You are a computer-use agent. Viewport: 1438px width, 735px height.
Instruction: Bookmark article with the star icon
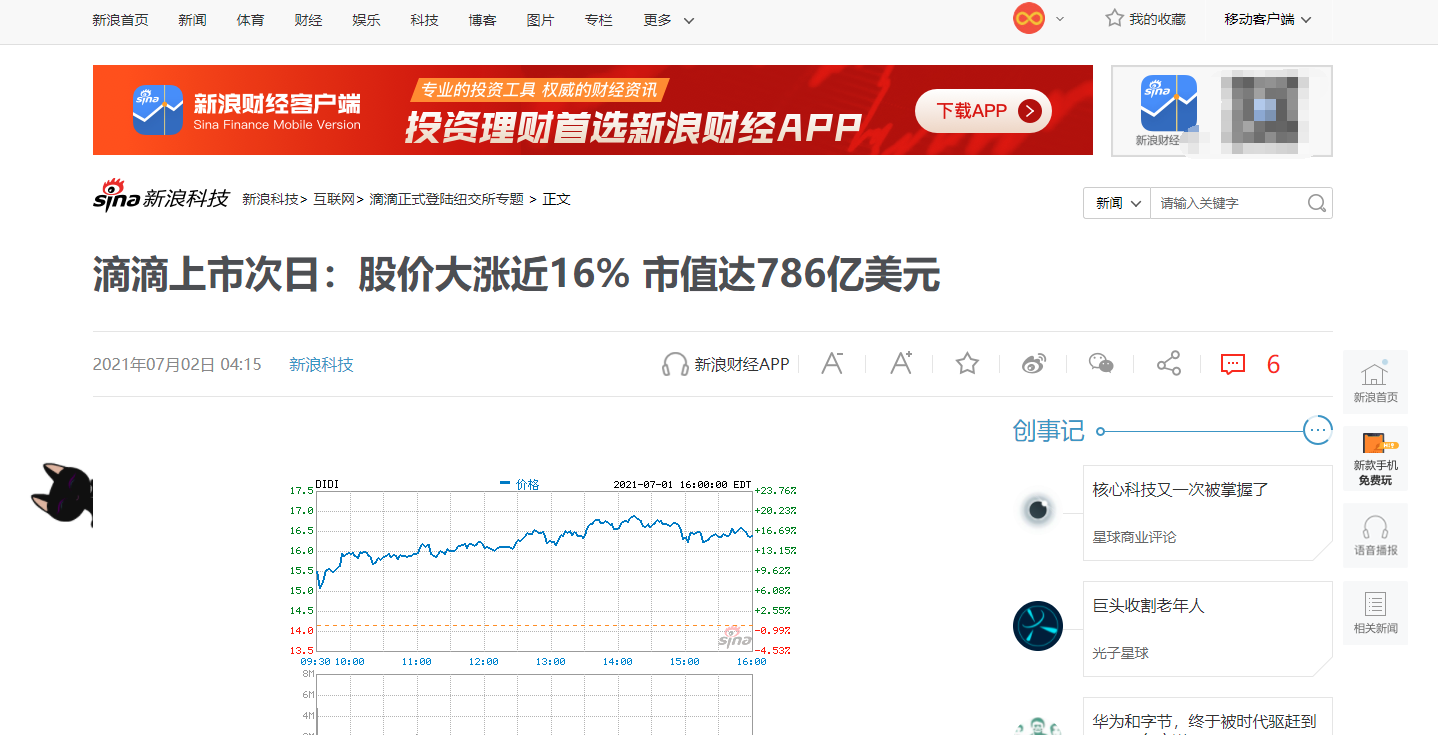(x=967, y=363)
